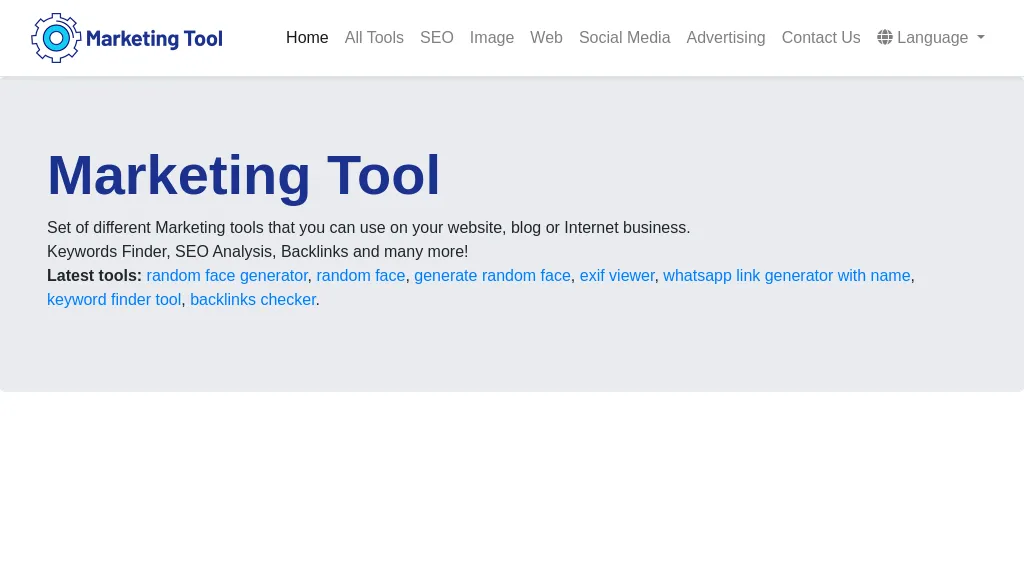Open the random face generator link
This screenshot has height=576, width=1024.
pos(227,275)
